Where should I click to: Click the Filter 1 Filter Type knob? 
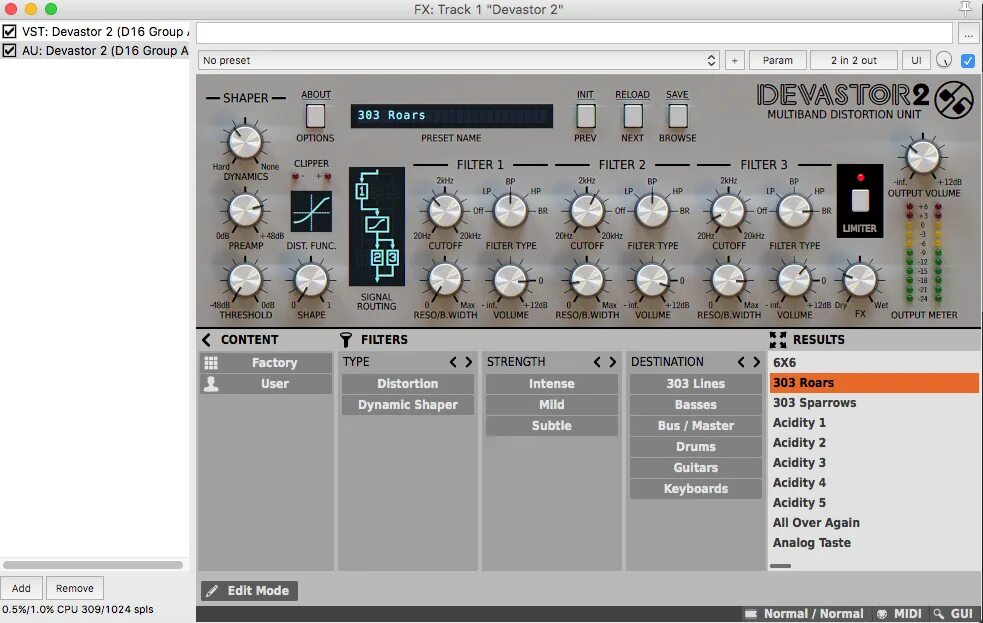click(510, 211)
